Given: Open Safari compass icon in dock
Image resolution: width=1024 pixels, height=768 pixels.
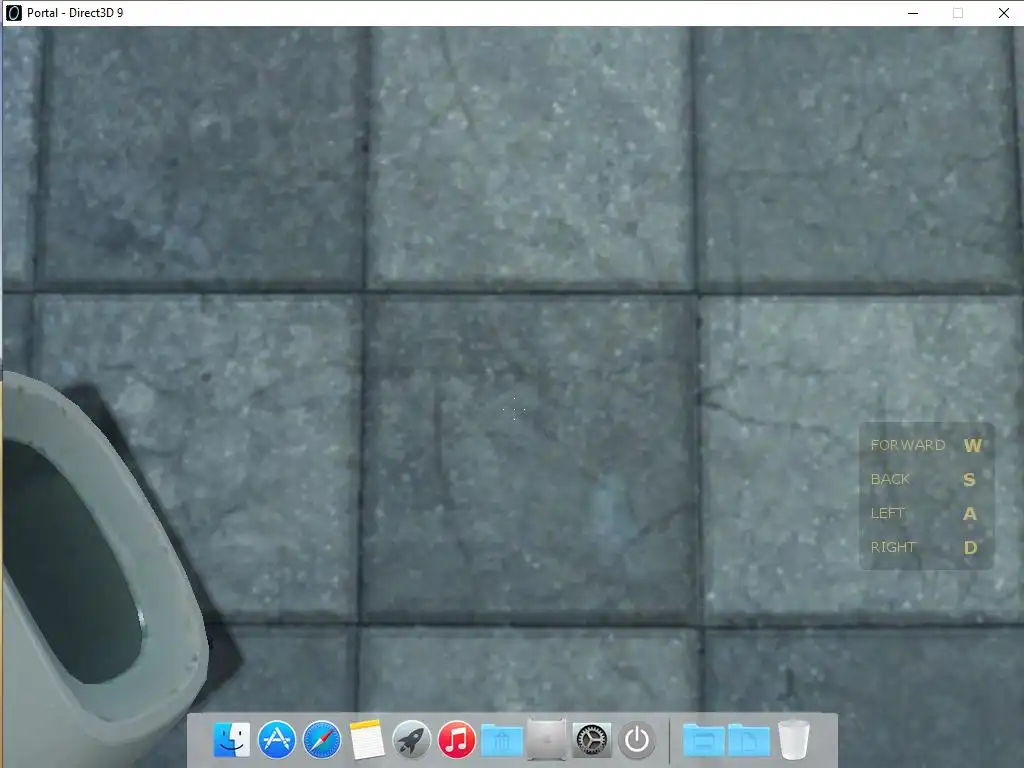Looking at the screenshot, I should point(322,740).
